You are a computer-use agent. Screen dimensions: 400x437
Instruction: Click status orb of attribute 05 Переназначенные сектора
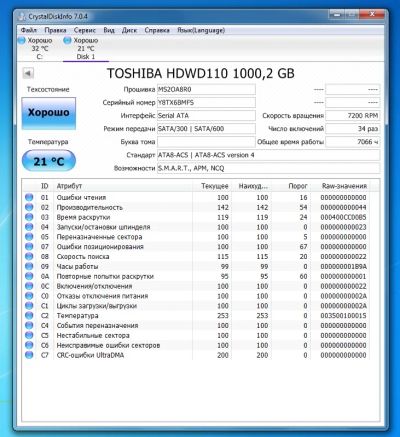(x=29, y=237)
